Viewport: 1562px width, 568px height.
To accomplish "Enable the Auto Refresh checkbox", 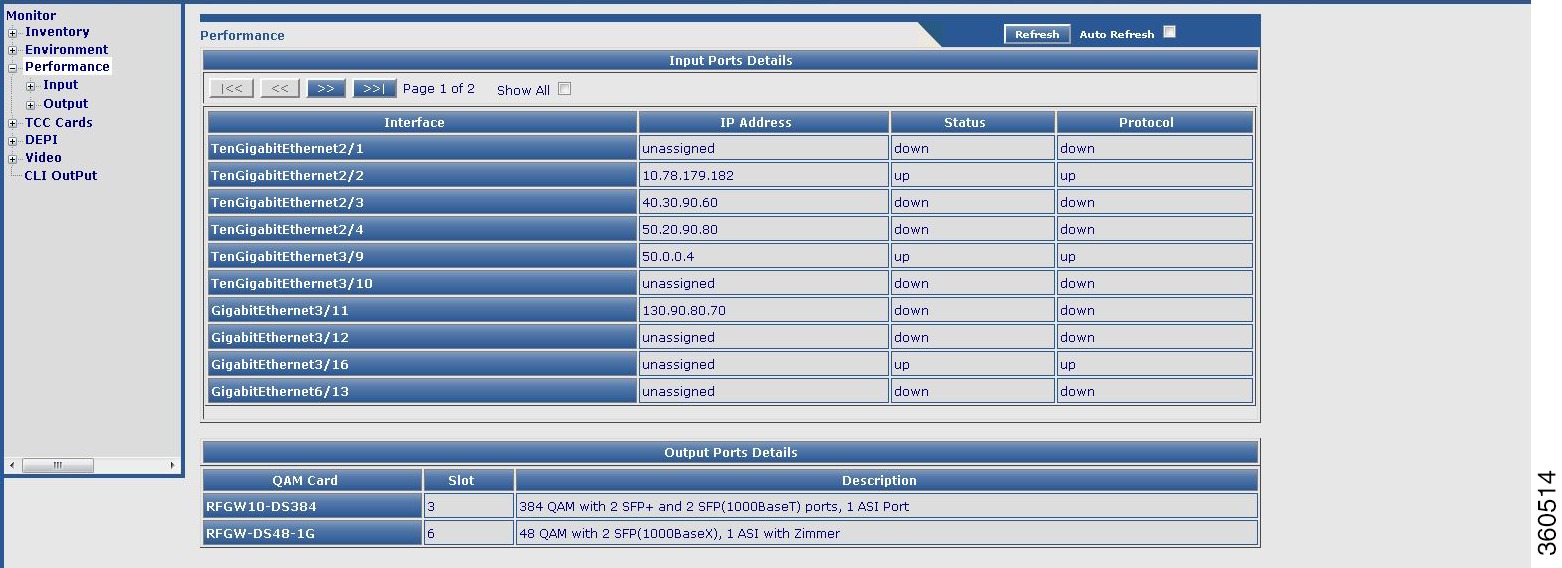I will click(1169, 32).
